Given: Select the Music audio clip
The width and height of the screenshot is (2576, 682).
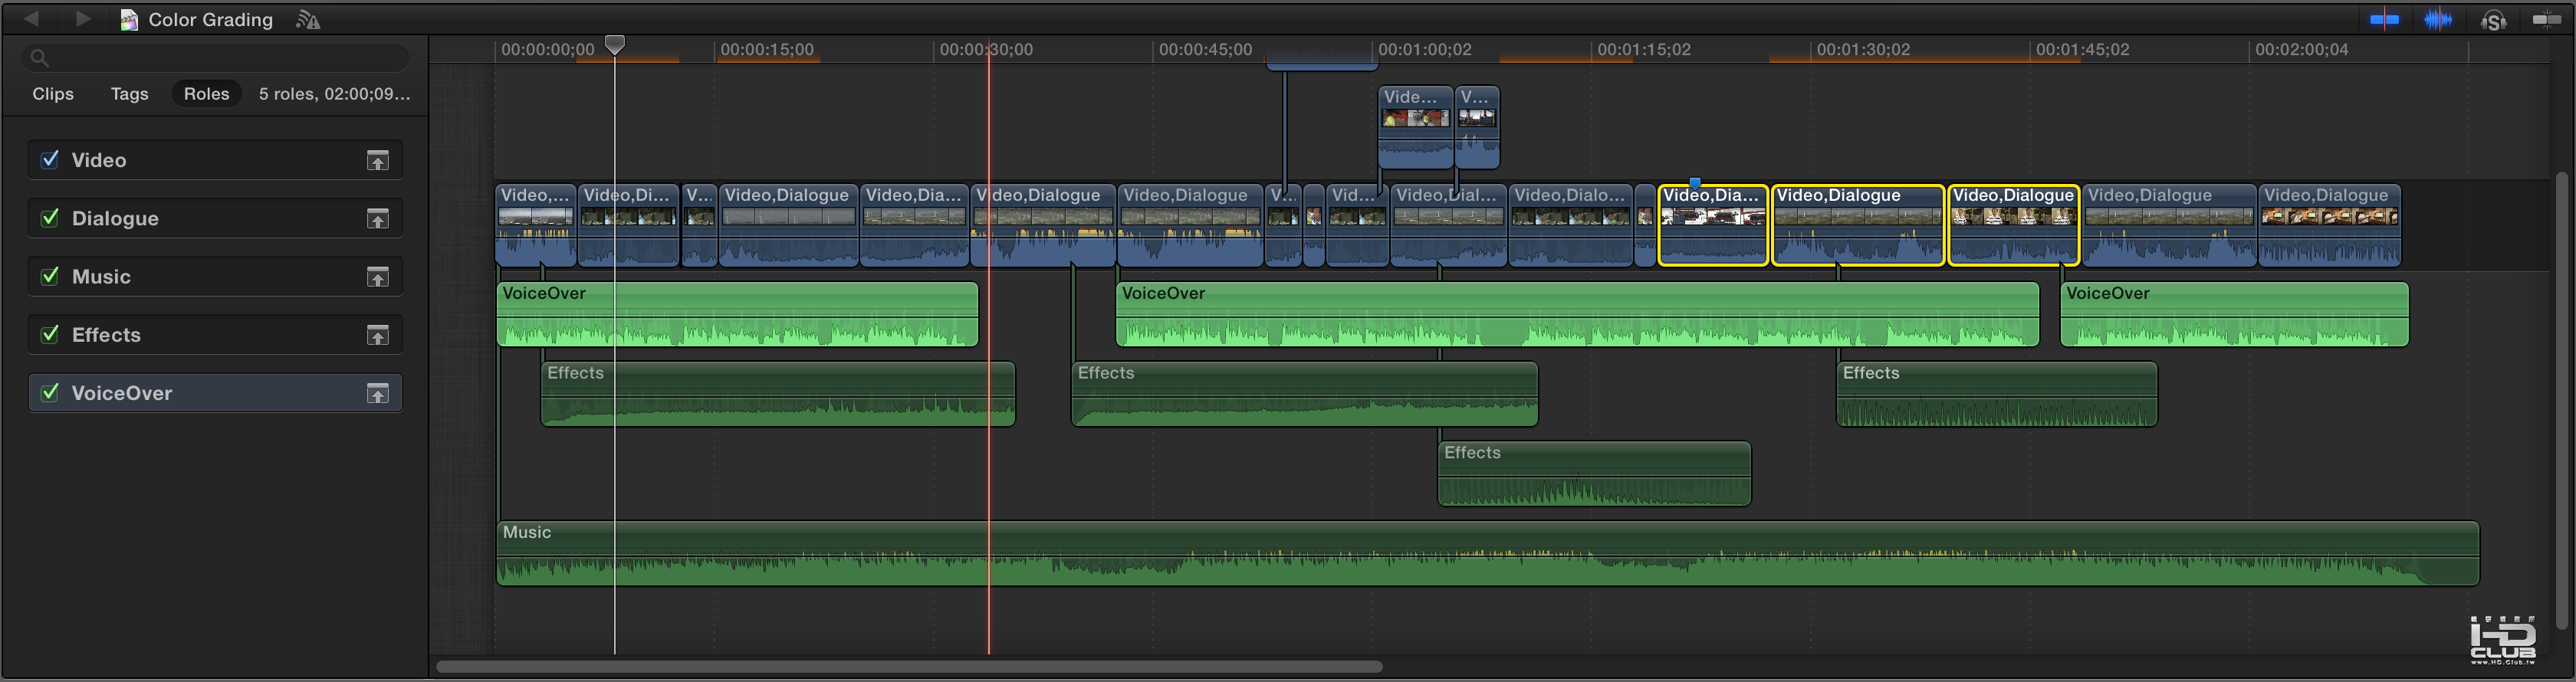Looking at the screenshot, I should pos(1487,553).
